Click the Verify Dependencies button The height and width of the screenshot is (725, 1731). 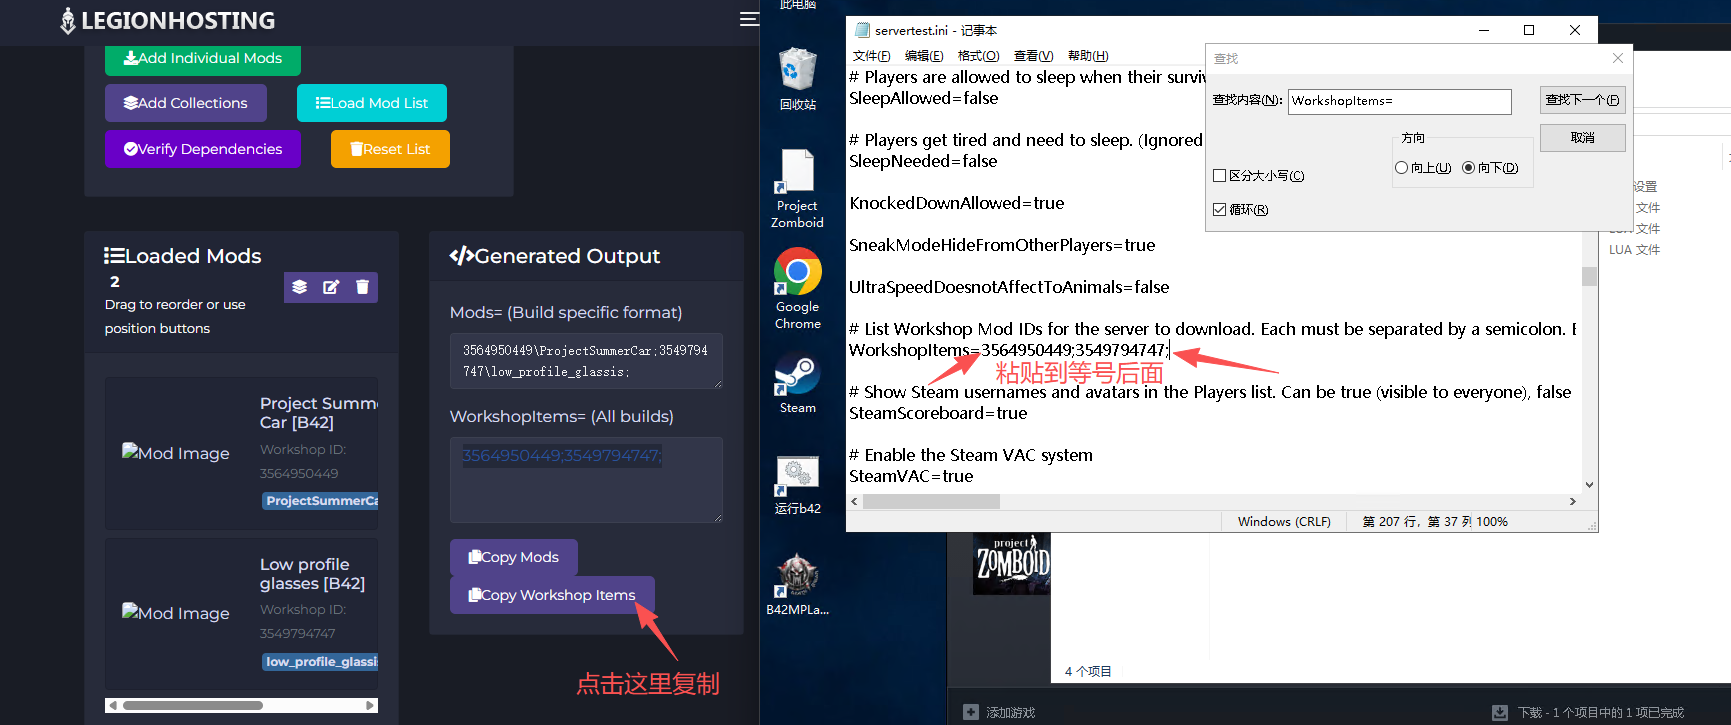pos(203,149)
